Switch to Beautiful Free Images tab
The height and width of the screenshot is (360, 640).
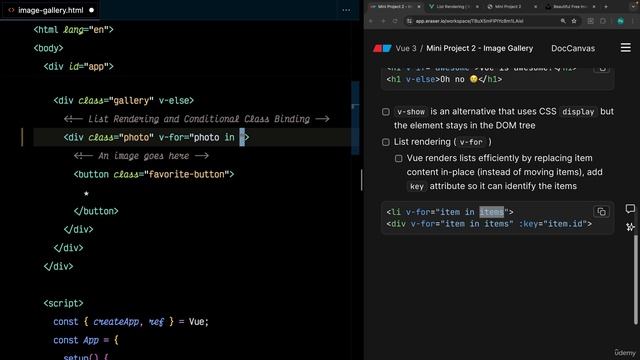point(571,7)
